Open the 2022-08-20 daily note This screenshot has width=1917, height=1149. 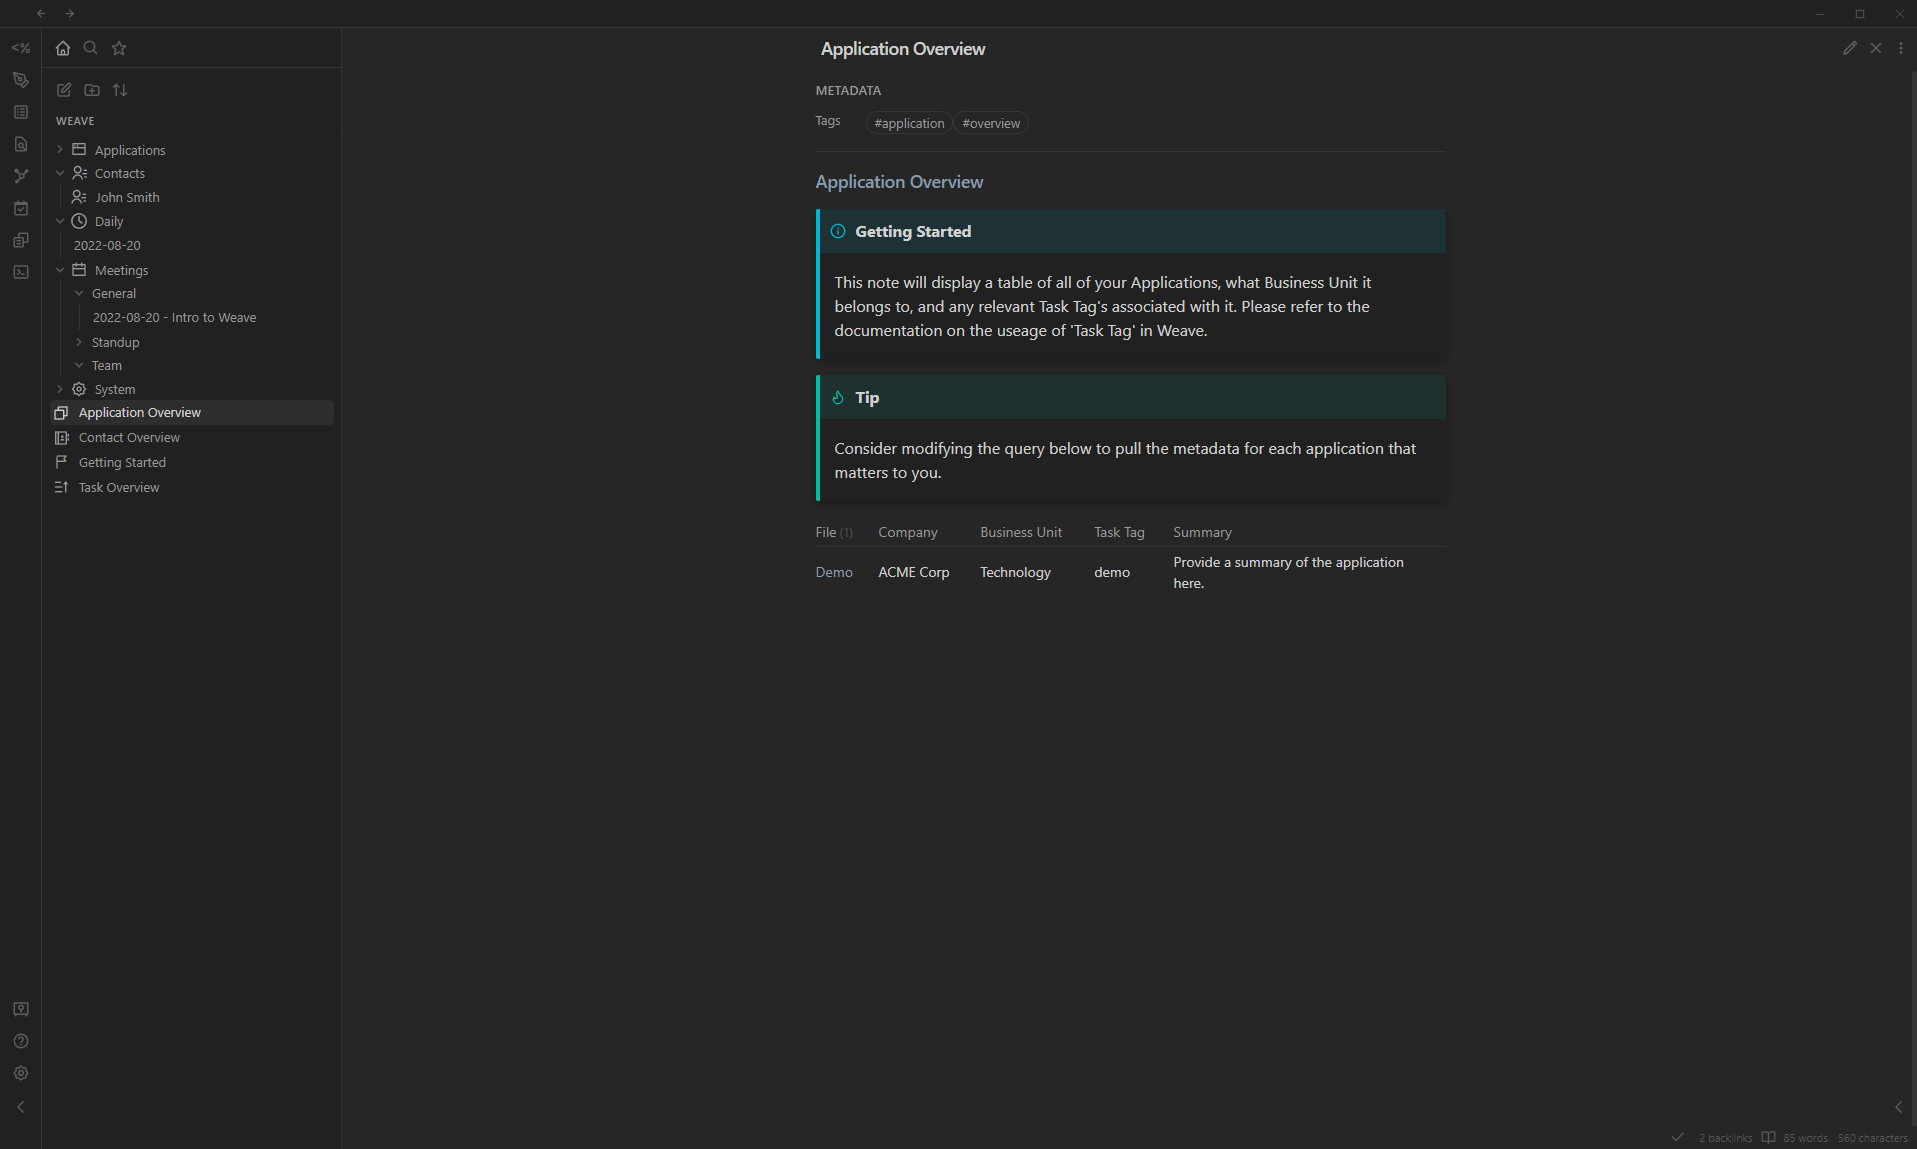(x=107, y=245)
